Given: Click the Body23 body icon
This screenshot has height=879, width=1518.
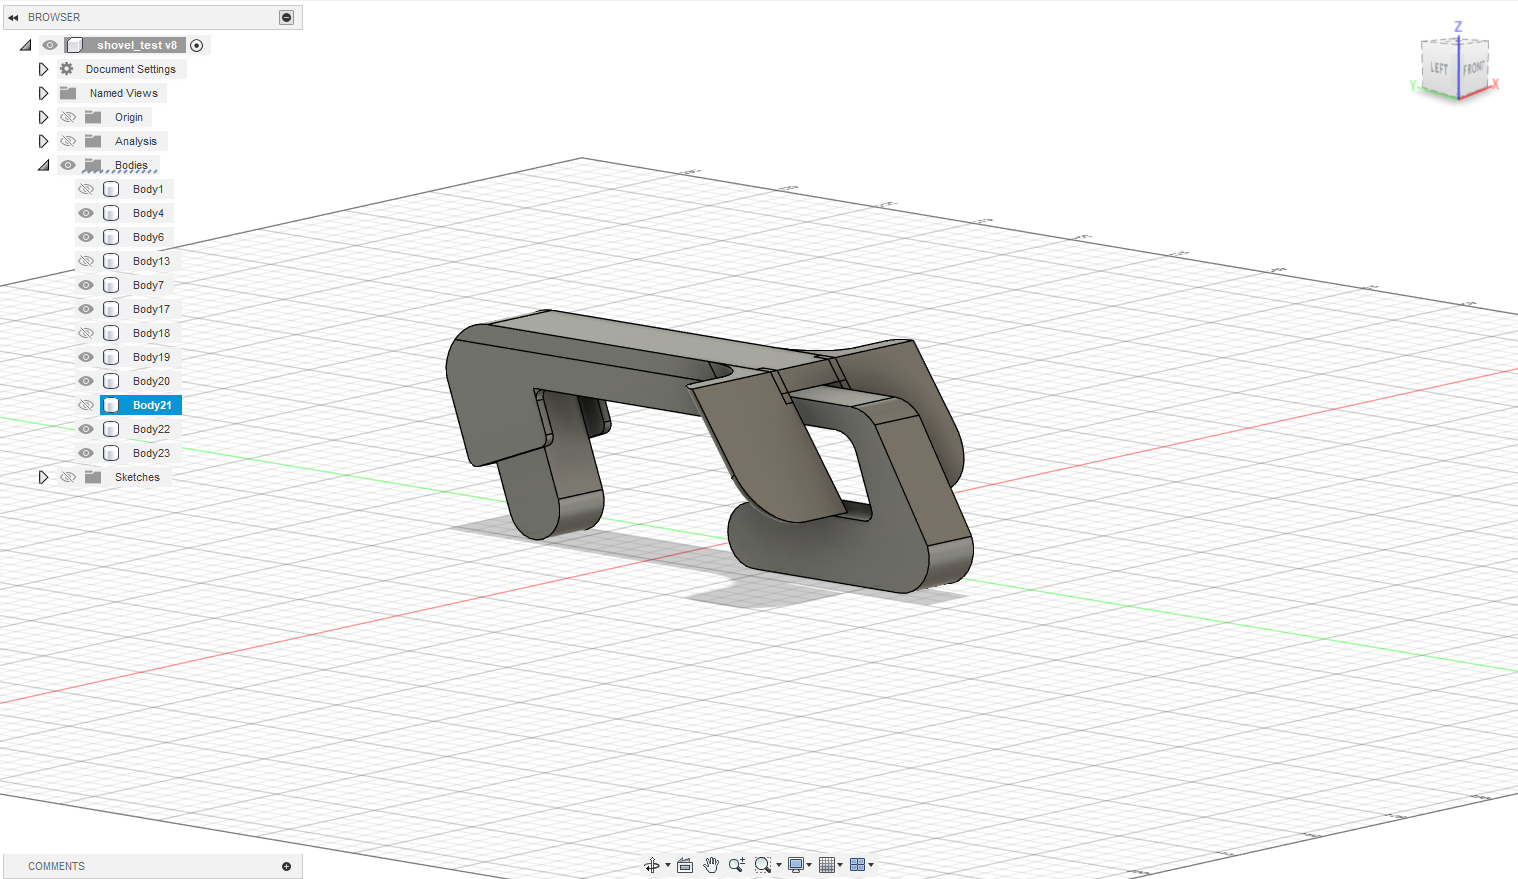Looking at the screenshot, I should [x=111, y=453].
